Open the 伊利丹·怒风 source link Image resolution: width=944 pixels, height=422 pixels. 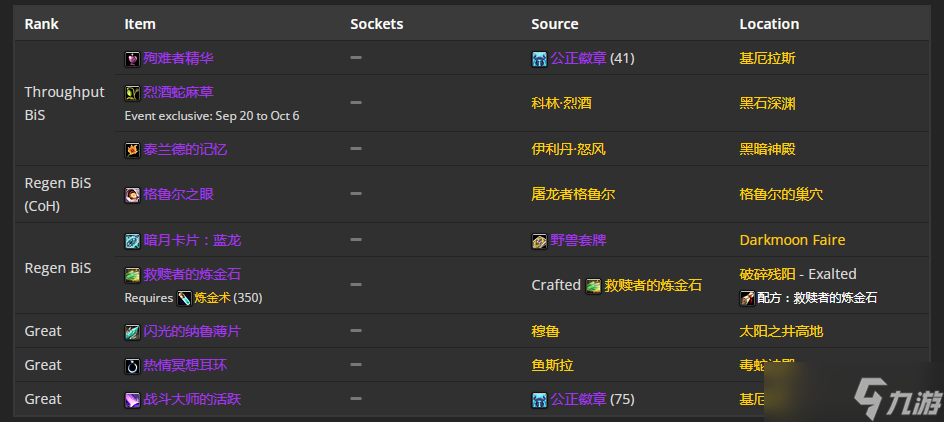568,149
